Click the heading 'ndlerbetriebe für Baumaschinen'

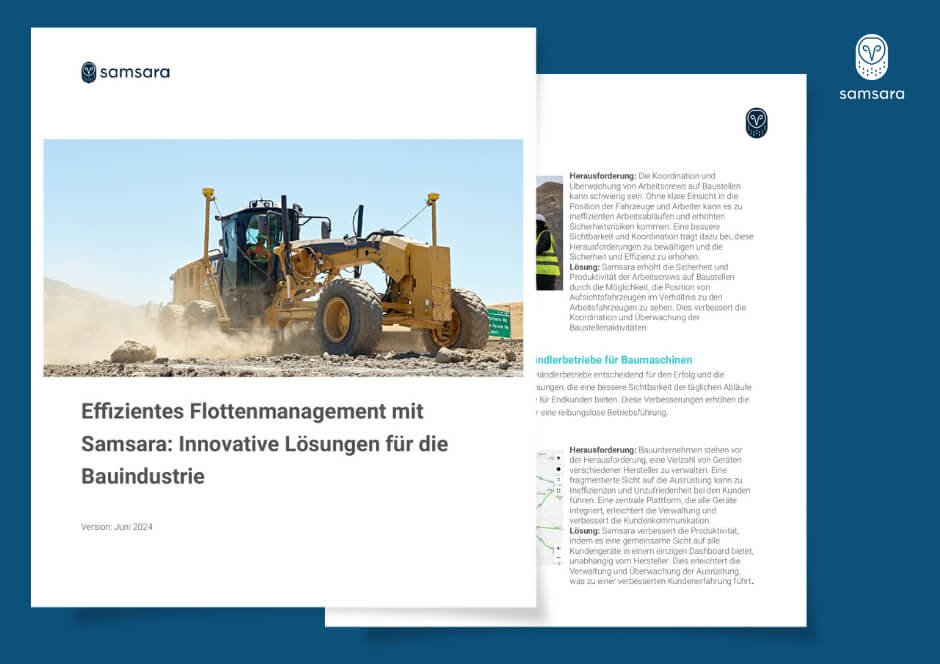(x=613, y=360)
